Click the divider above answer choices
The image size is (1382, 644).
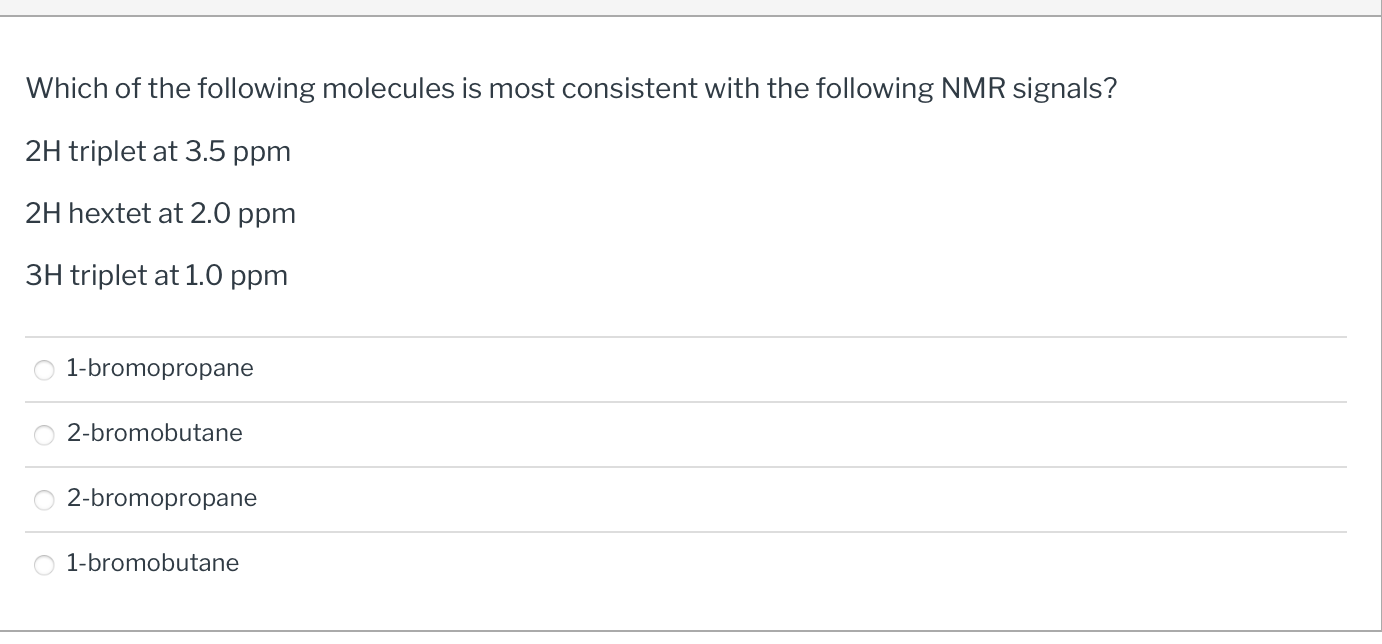[690, 336]
